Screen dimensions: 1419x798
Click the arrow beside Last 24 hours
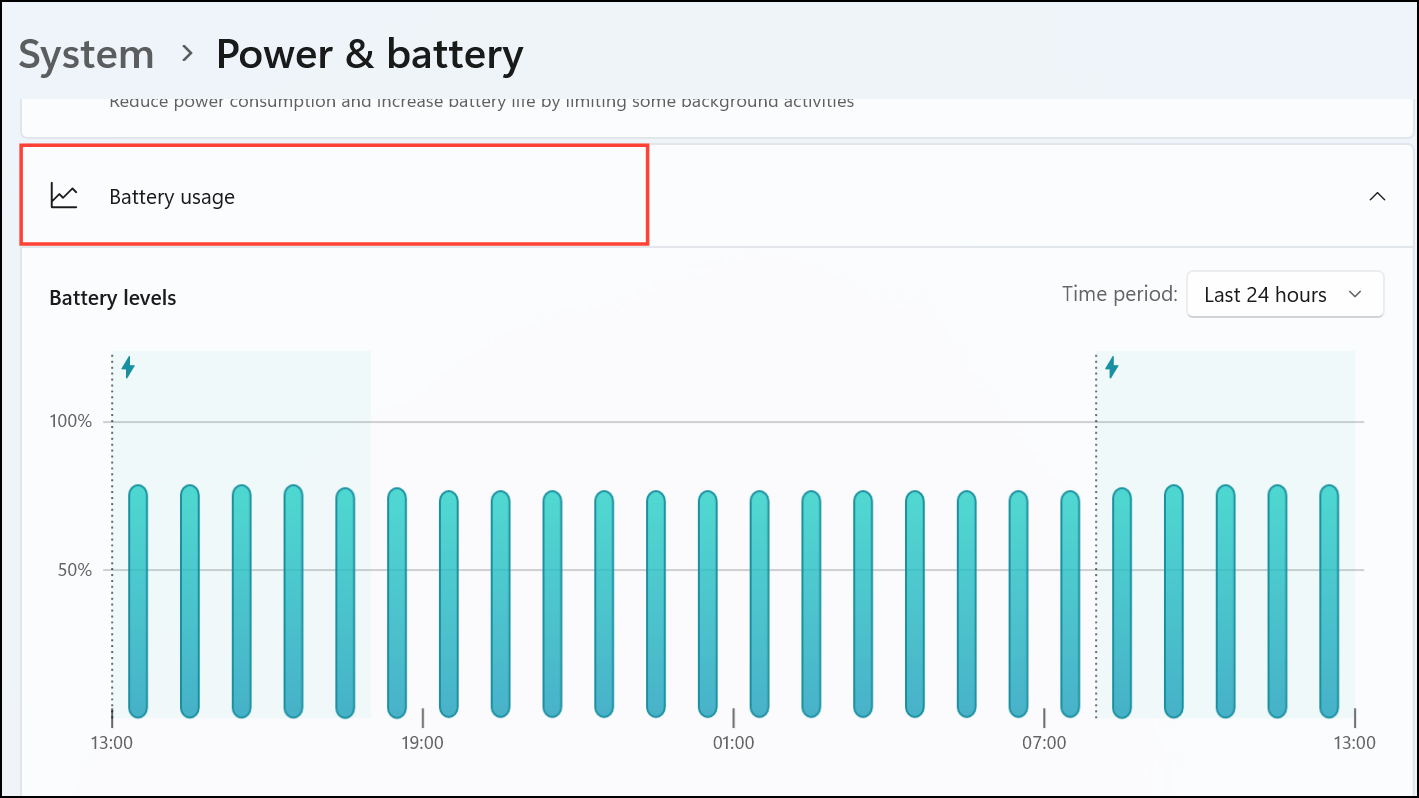(x=1356, y=295)
